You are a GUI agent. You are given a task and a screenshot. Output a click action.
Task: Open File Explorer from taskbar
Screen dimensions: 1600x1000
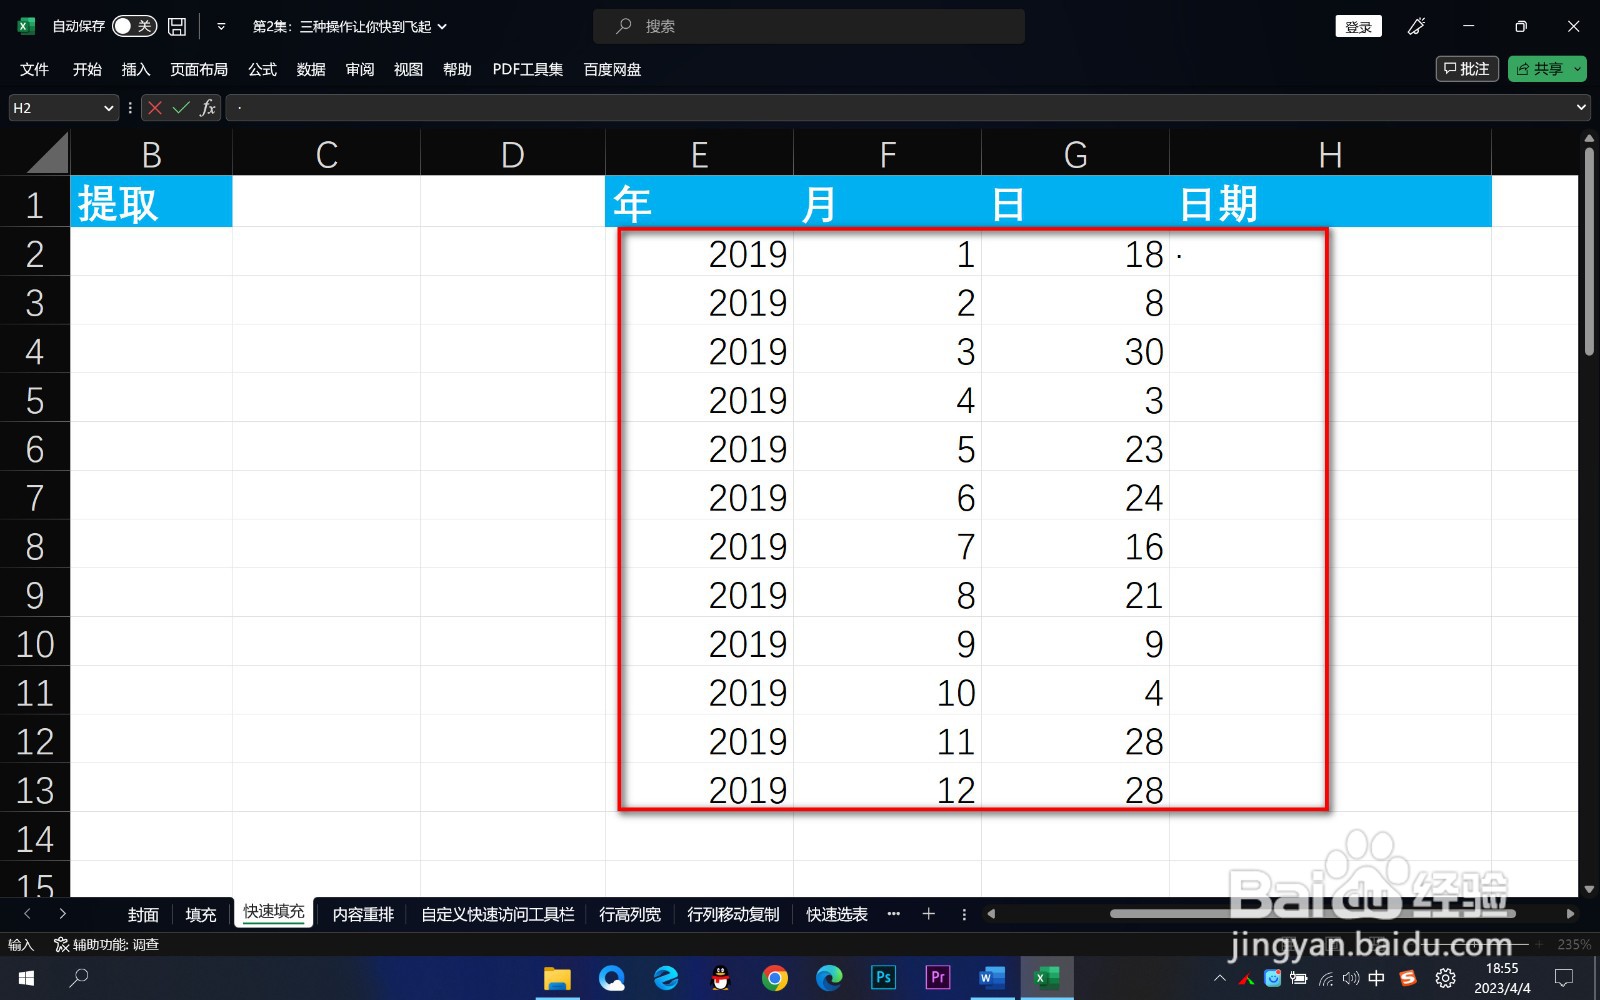[x=557, y=978]
